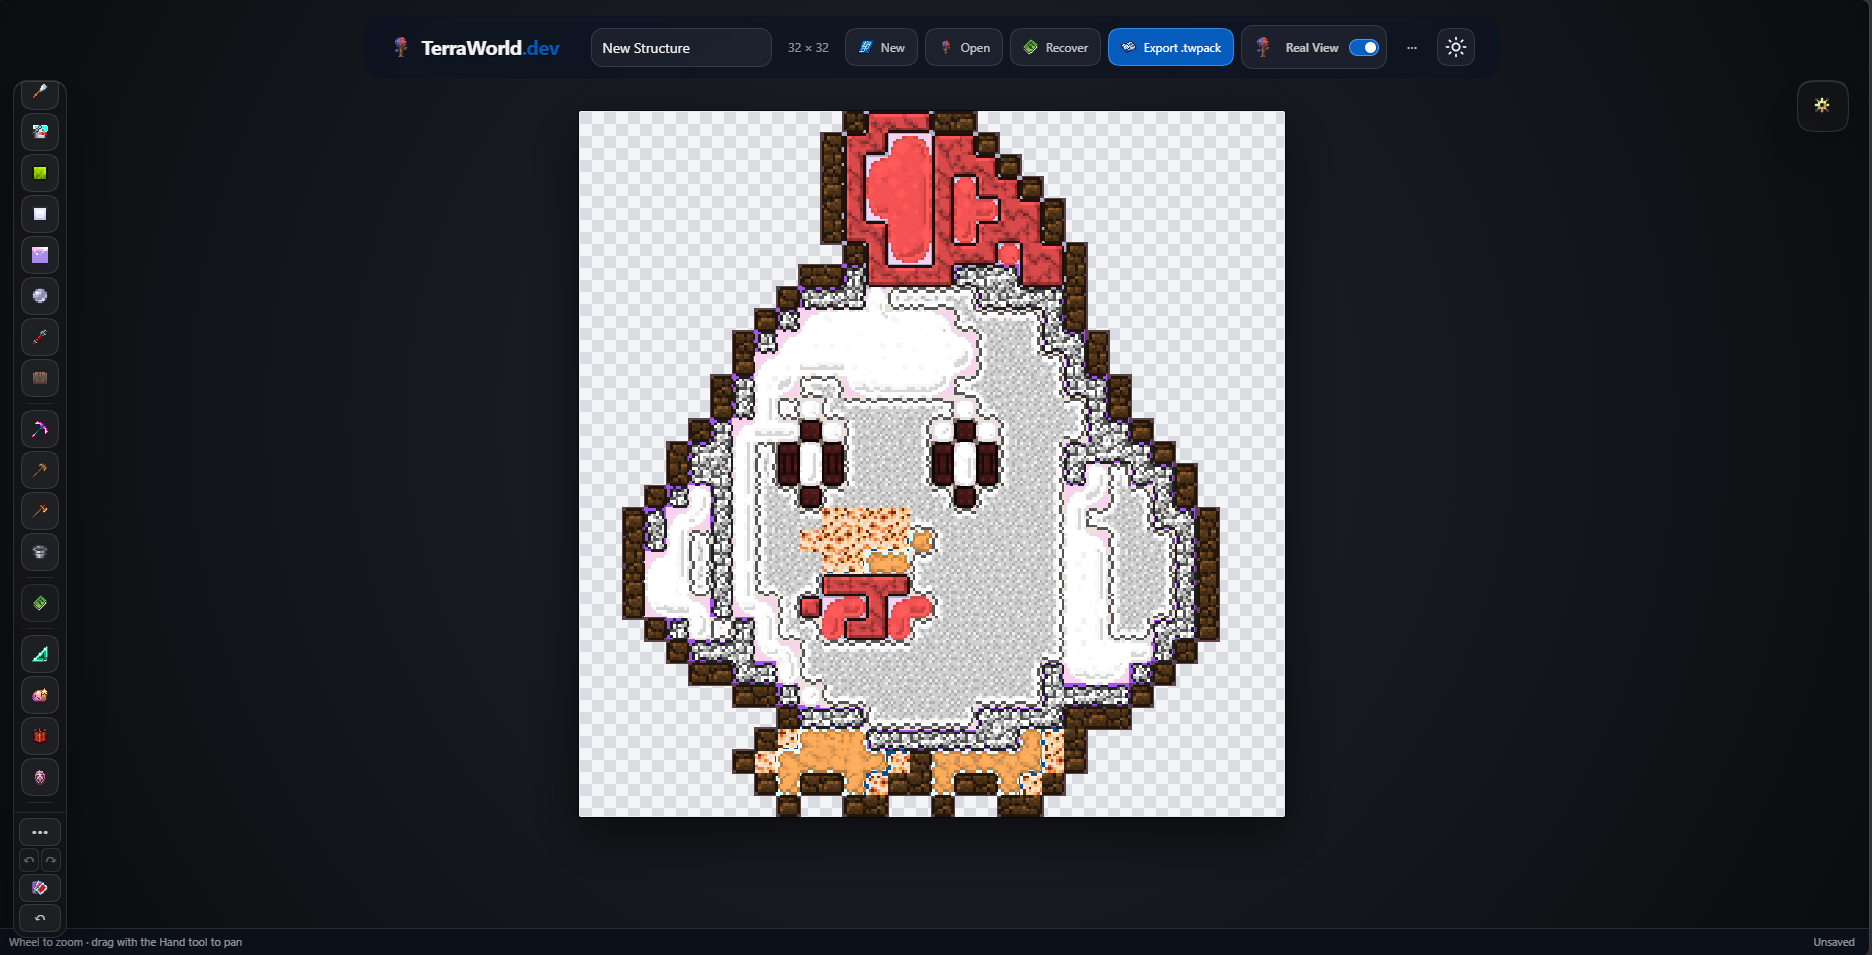Toggle light theme with header sun button

pyautogui.click(x=1456, y=47)
